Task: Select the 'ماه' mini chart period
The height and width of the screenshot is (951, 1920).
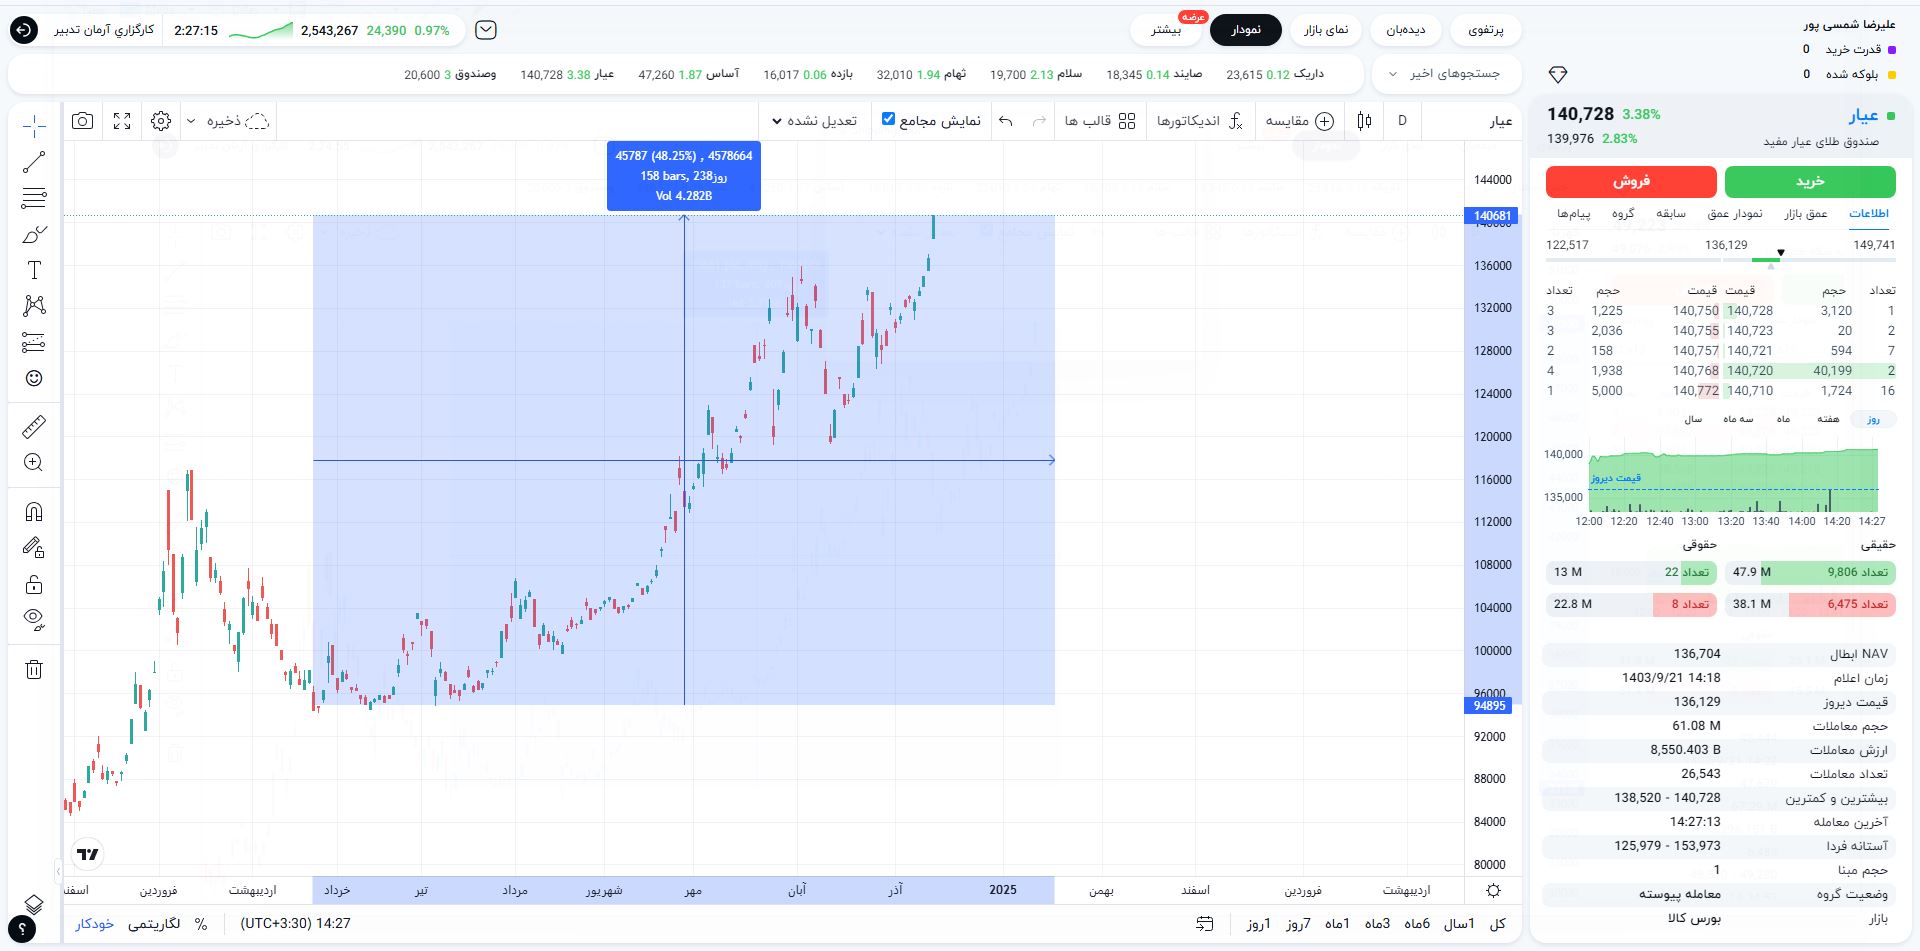Action: 1783,419
